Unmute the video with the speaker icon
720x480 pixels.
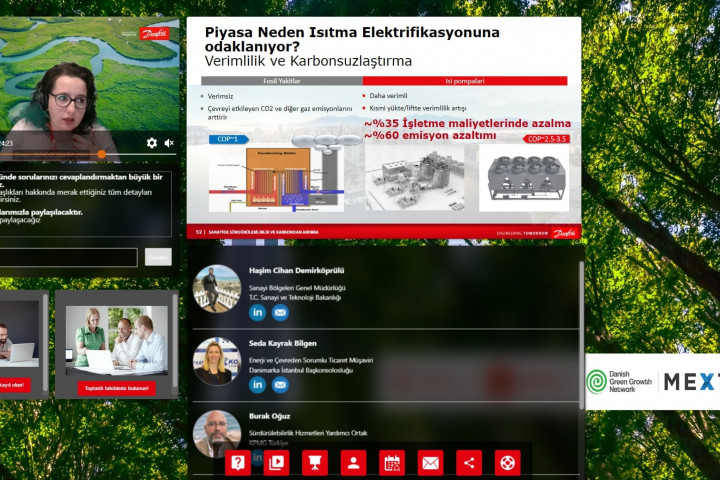point(169,143)
